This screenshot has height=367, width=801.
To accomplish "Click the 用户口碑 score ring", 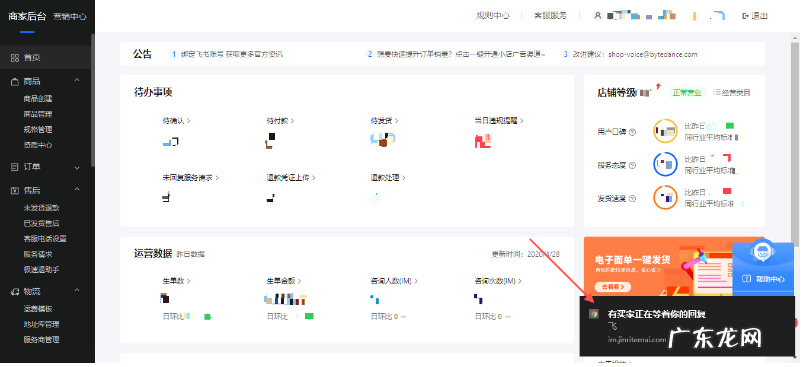I will (665, 131).
